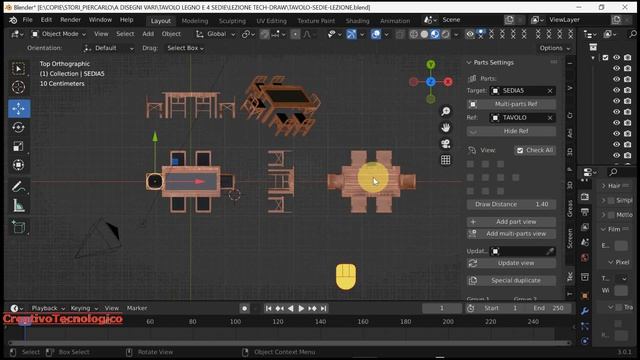640x360 pixels.
Task: Open the Playback dropdown menu
Action: pos(48,308)
